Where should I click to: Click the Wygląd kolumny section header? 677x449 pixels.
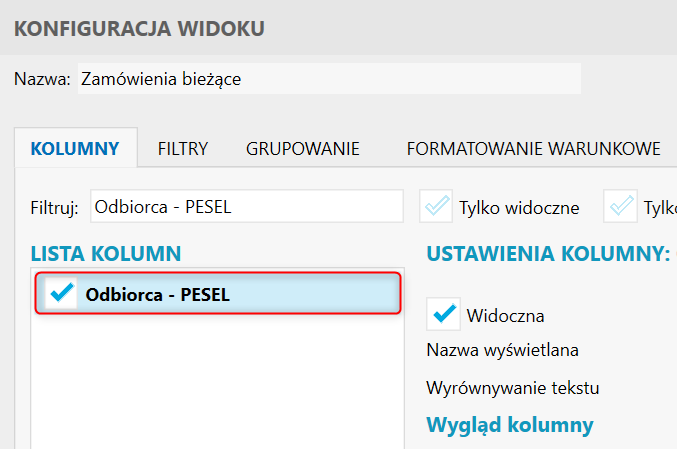pyautogui.click(x=510, y=424)
